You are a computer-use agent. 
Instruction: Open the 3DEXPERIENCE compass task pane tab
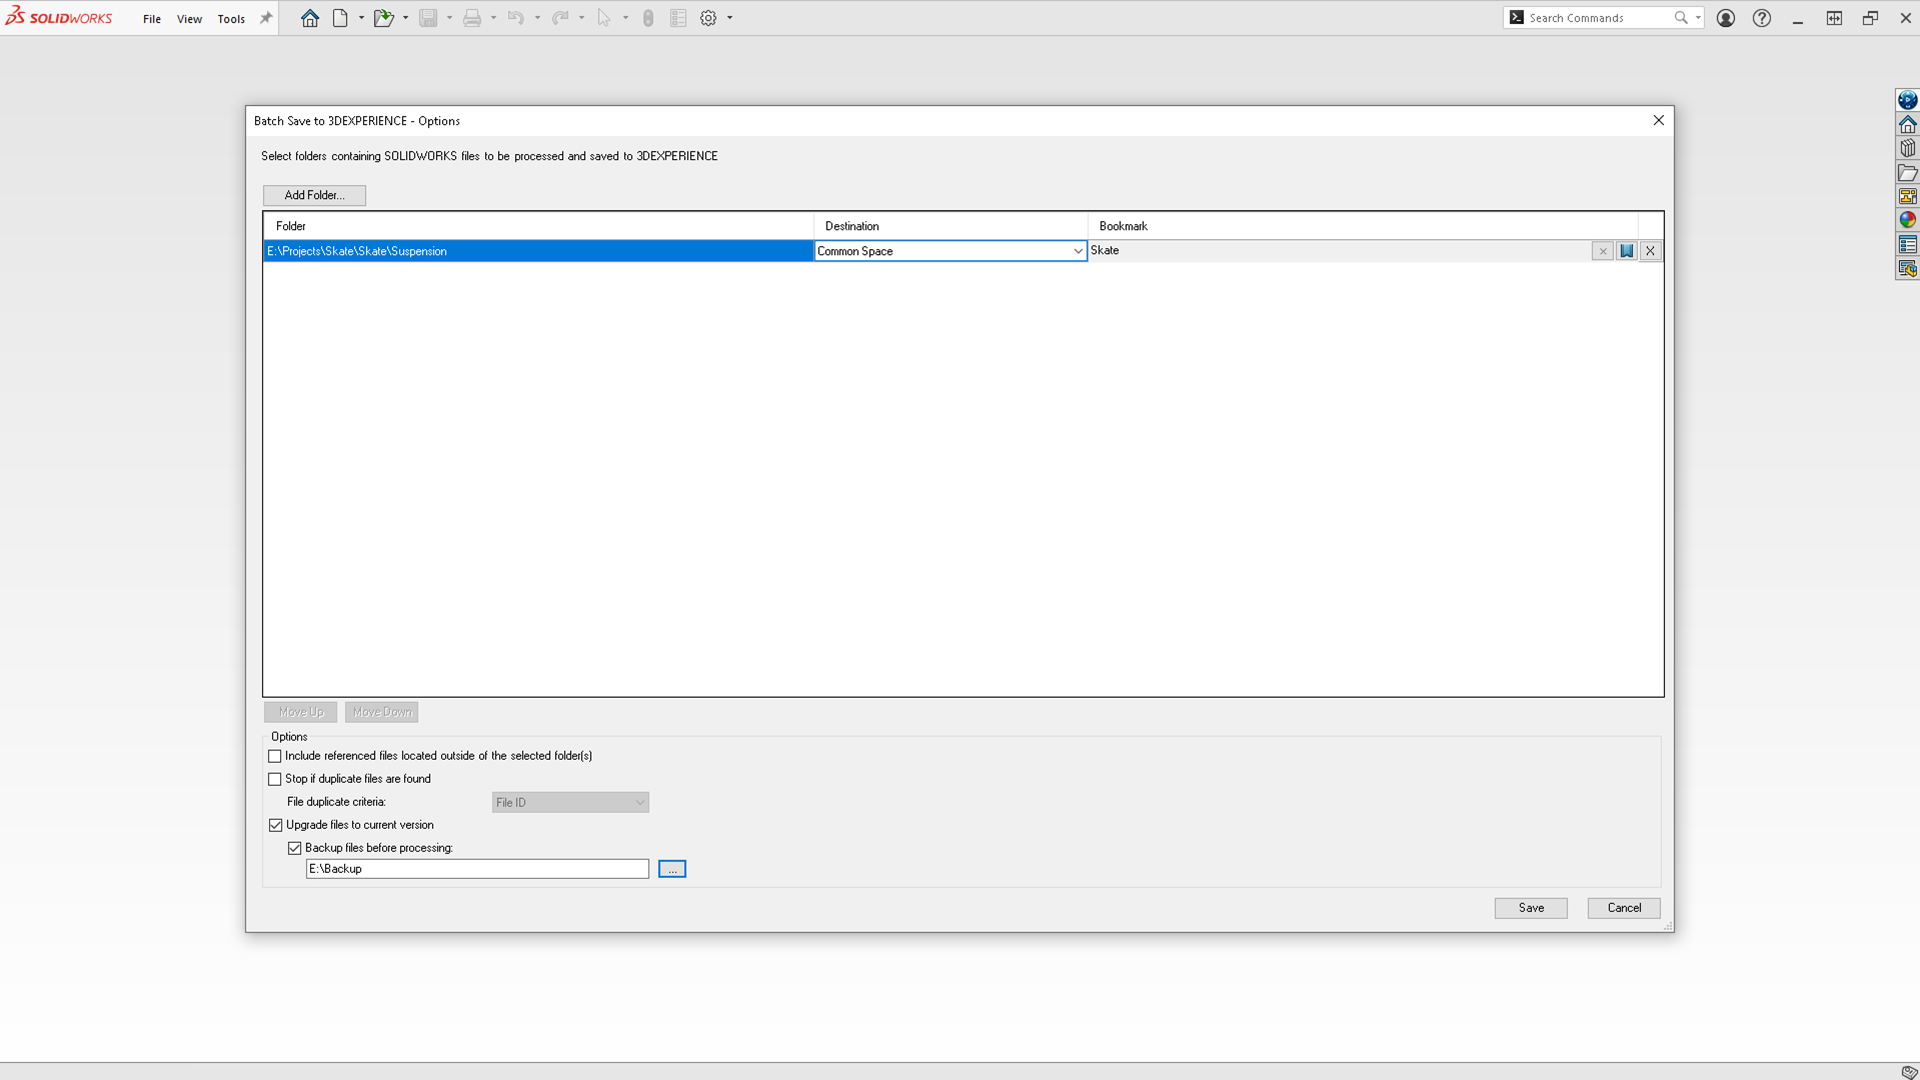(x=1907, y=100)
